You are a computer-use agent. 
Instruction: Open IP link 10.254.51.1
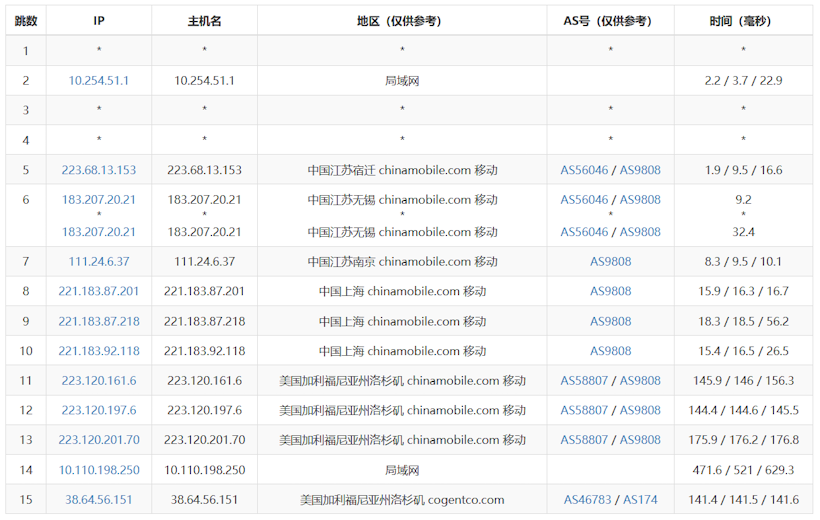[99, 81]
